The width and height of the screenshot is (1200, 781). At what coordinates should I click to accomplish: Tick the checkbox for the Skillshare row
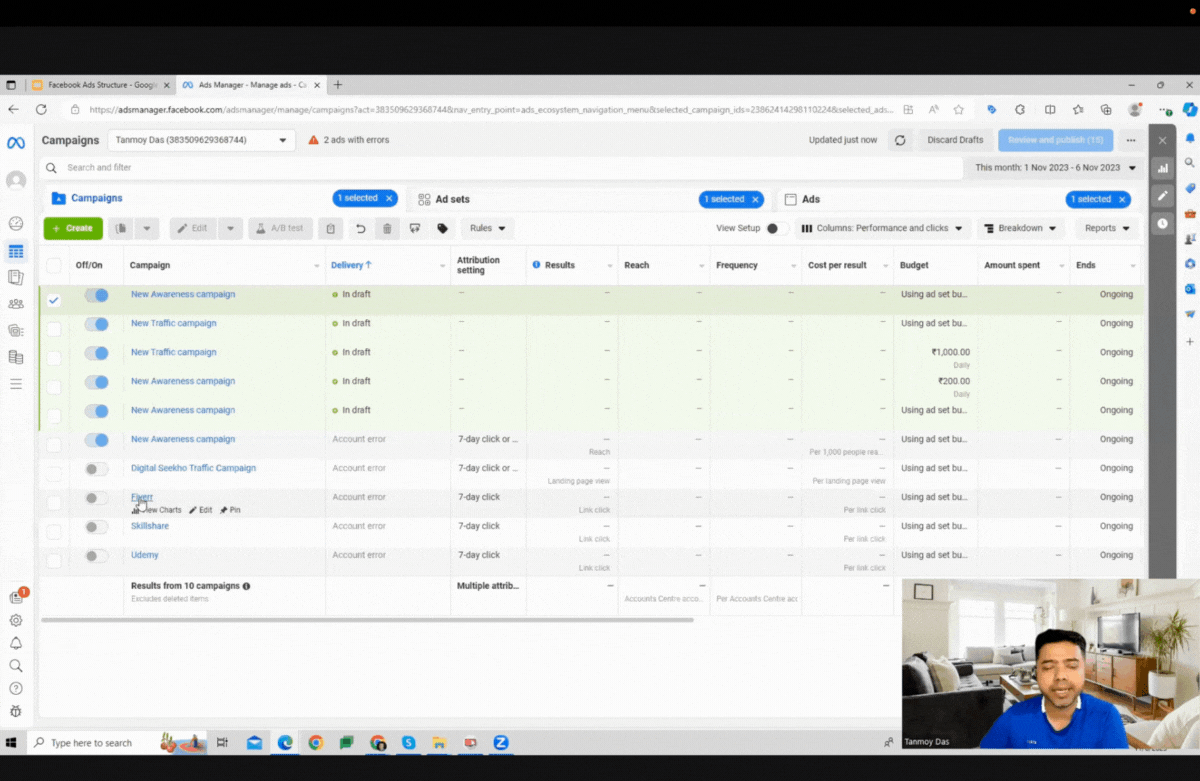(x=53, y=532)
